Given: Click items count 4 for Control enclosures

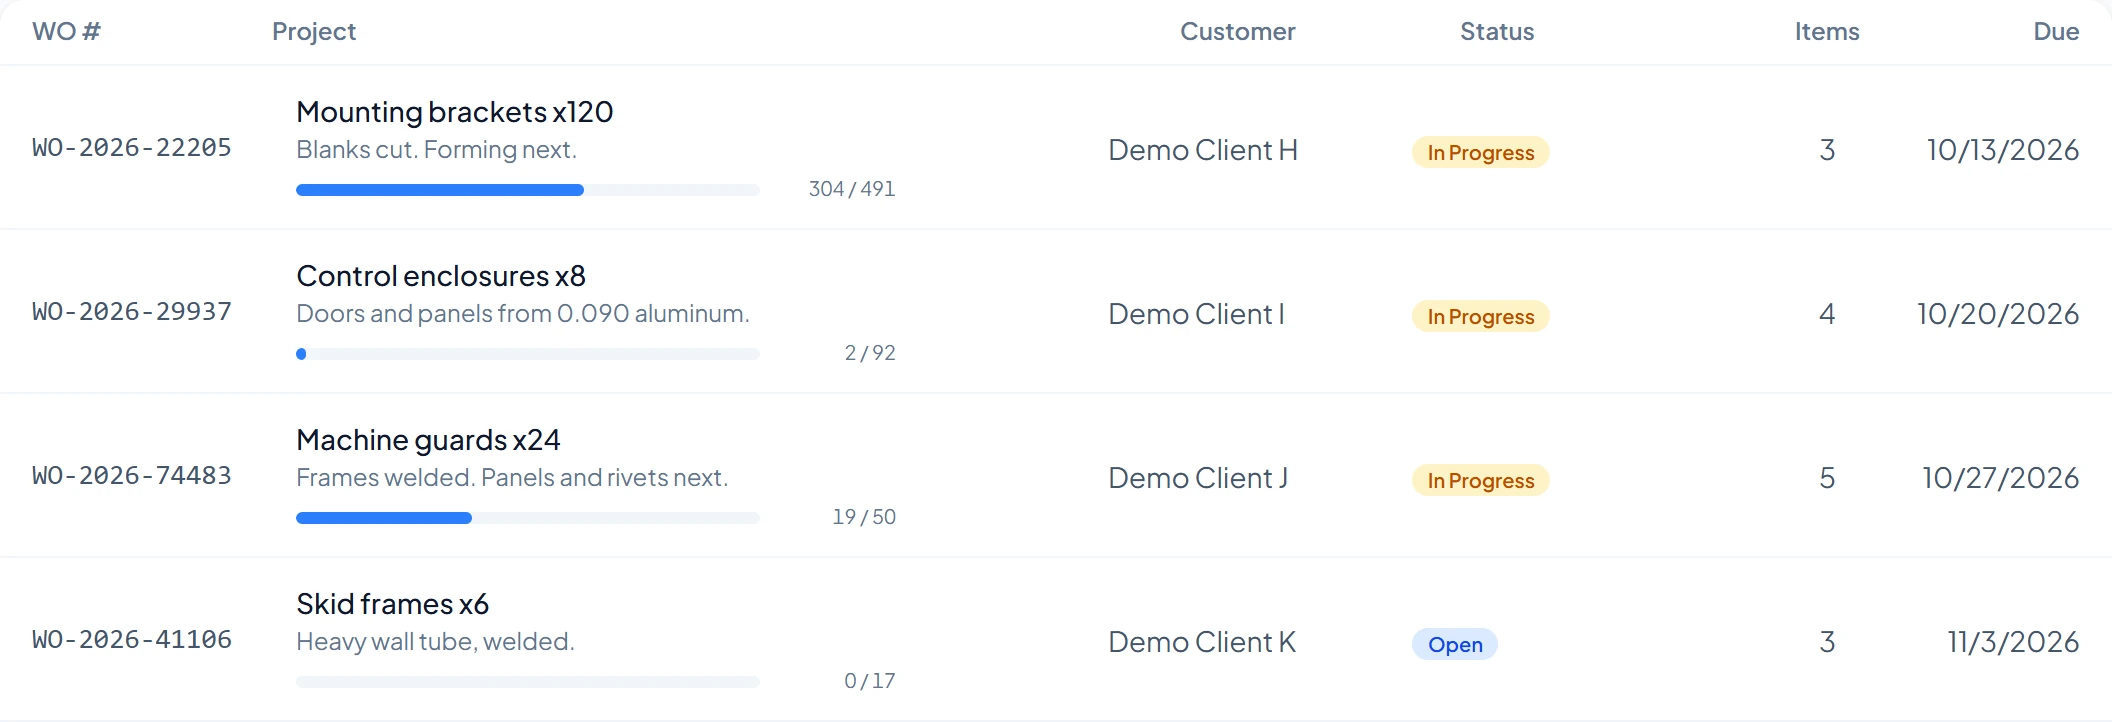Looking at the screenshot, I should 1827,314.
